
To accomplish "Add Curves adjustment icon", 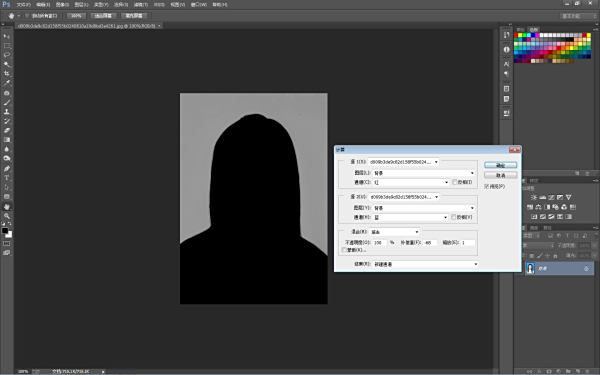I will (551, 197).
